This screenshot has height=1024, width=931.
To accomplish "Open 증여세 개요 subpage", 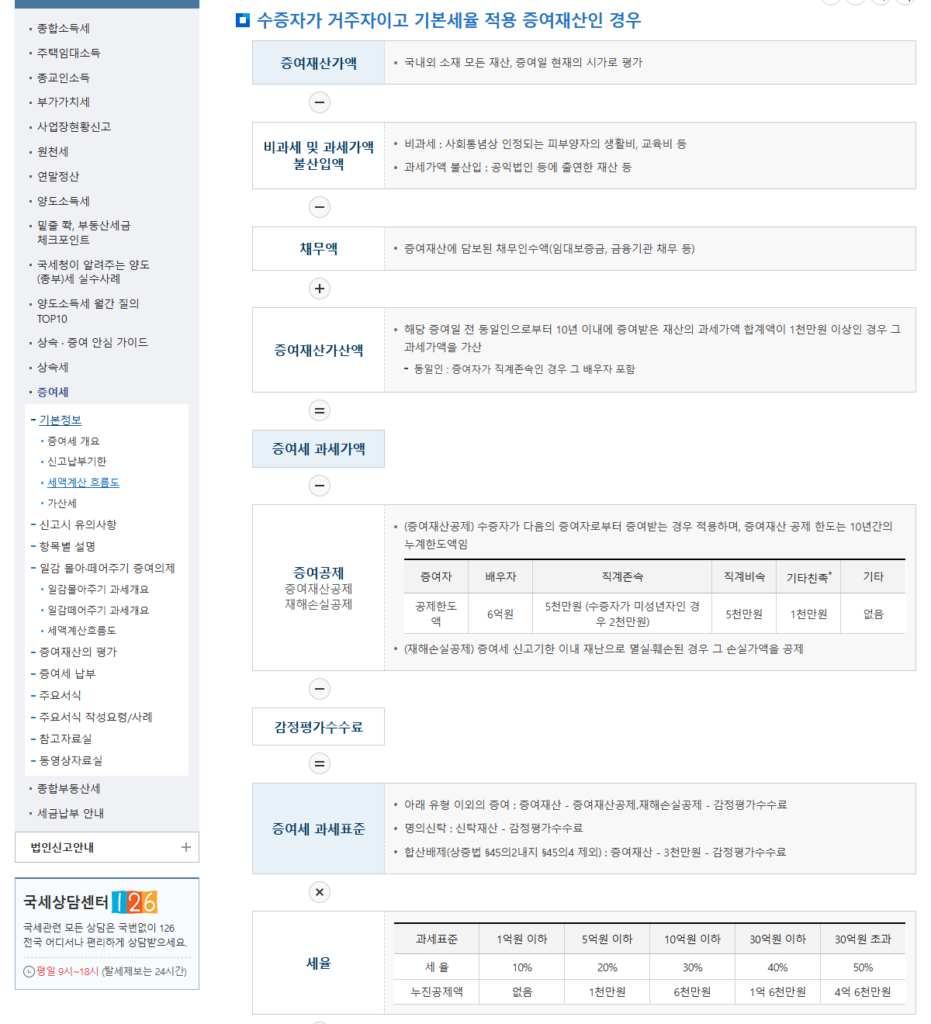I will pos(73,441).
